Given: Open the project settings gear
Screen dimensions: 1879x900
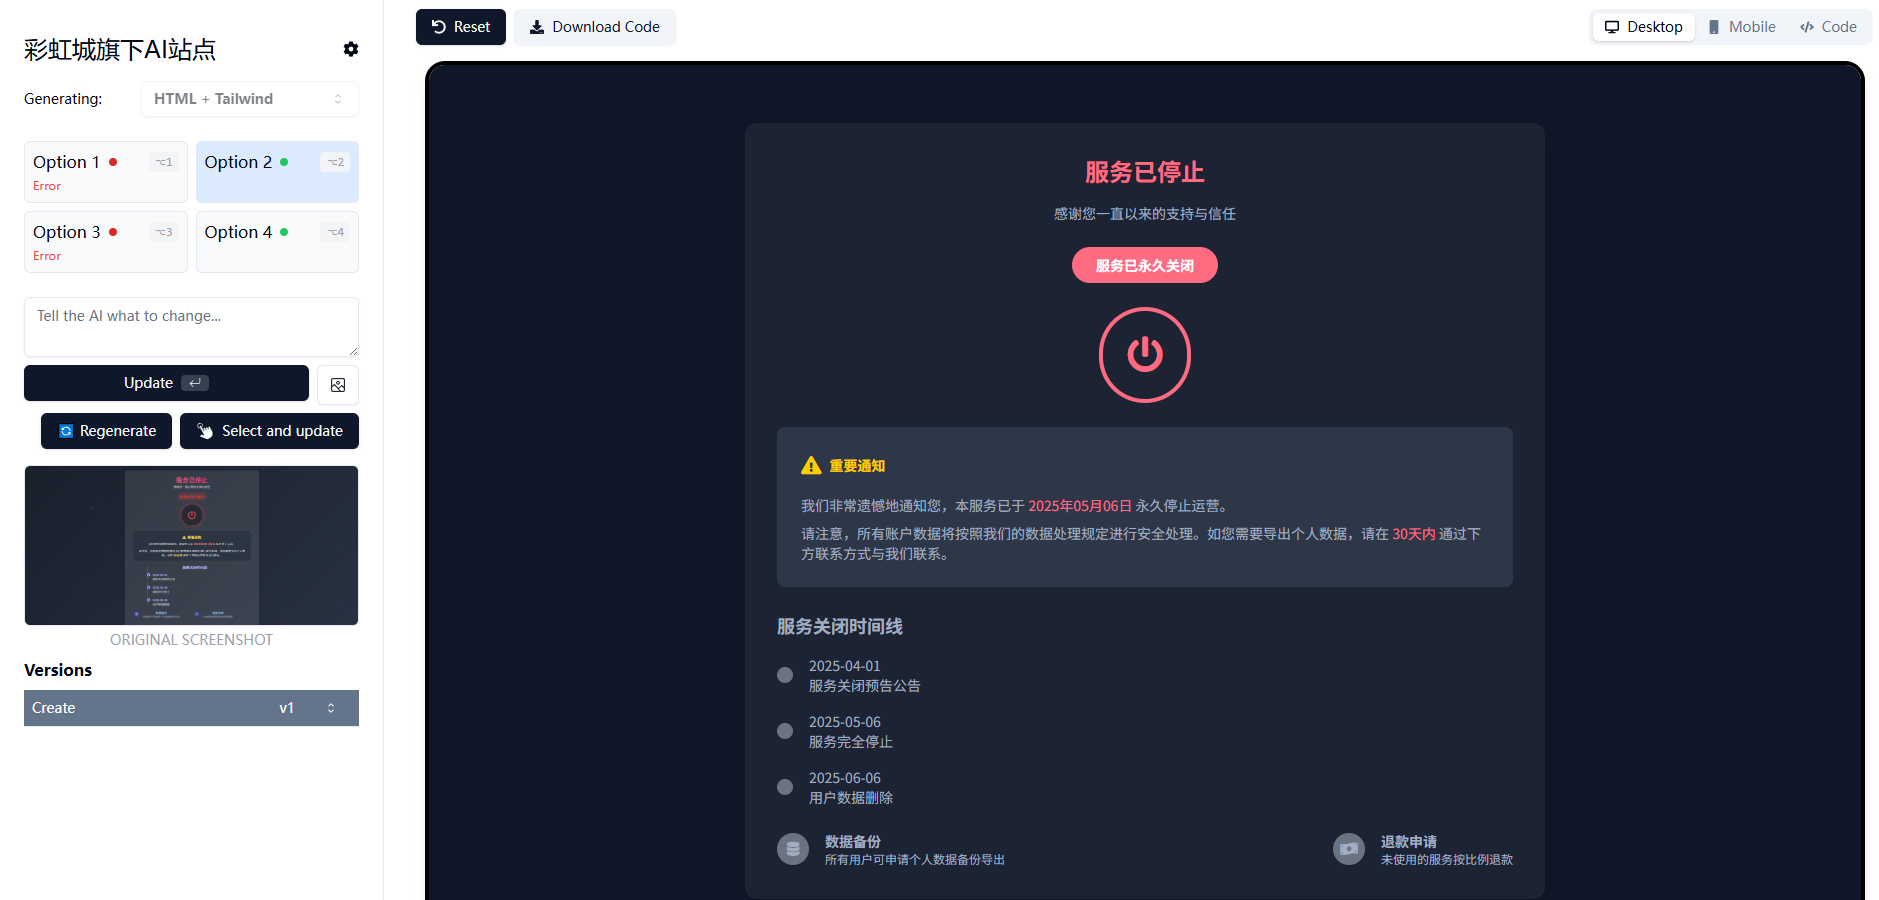Looking at the screenshot, I should (351, 48).
